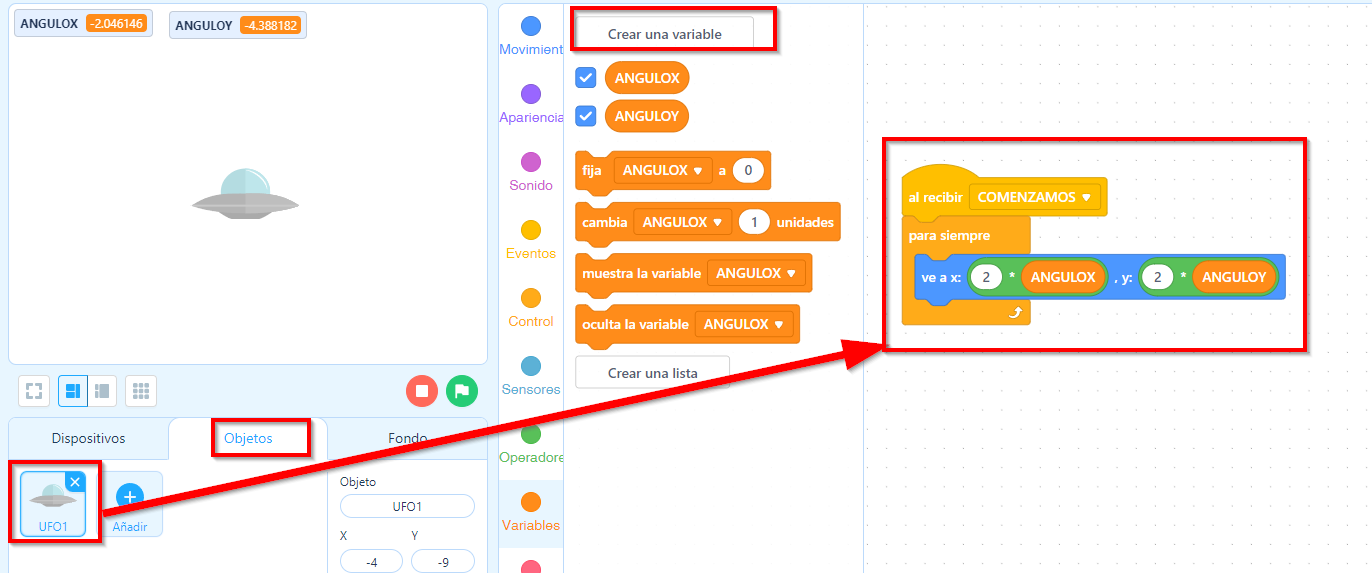The height and width of the screenshot is (573, 1372).
Task: Open dropdown in muestra la variable block
Action: pos(756,273)
